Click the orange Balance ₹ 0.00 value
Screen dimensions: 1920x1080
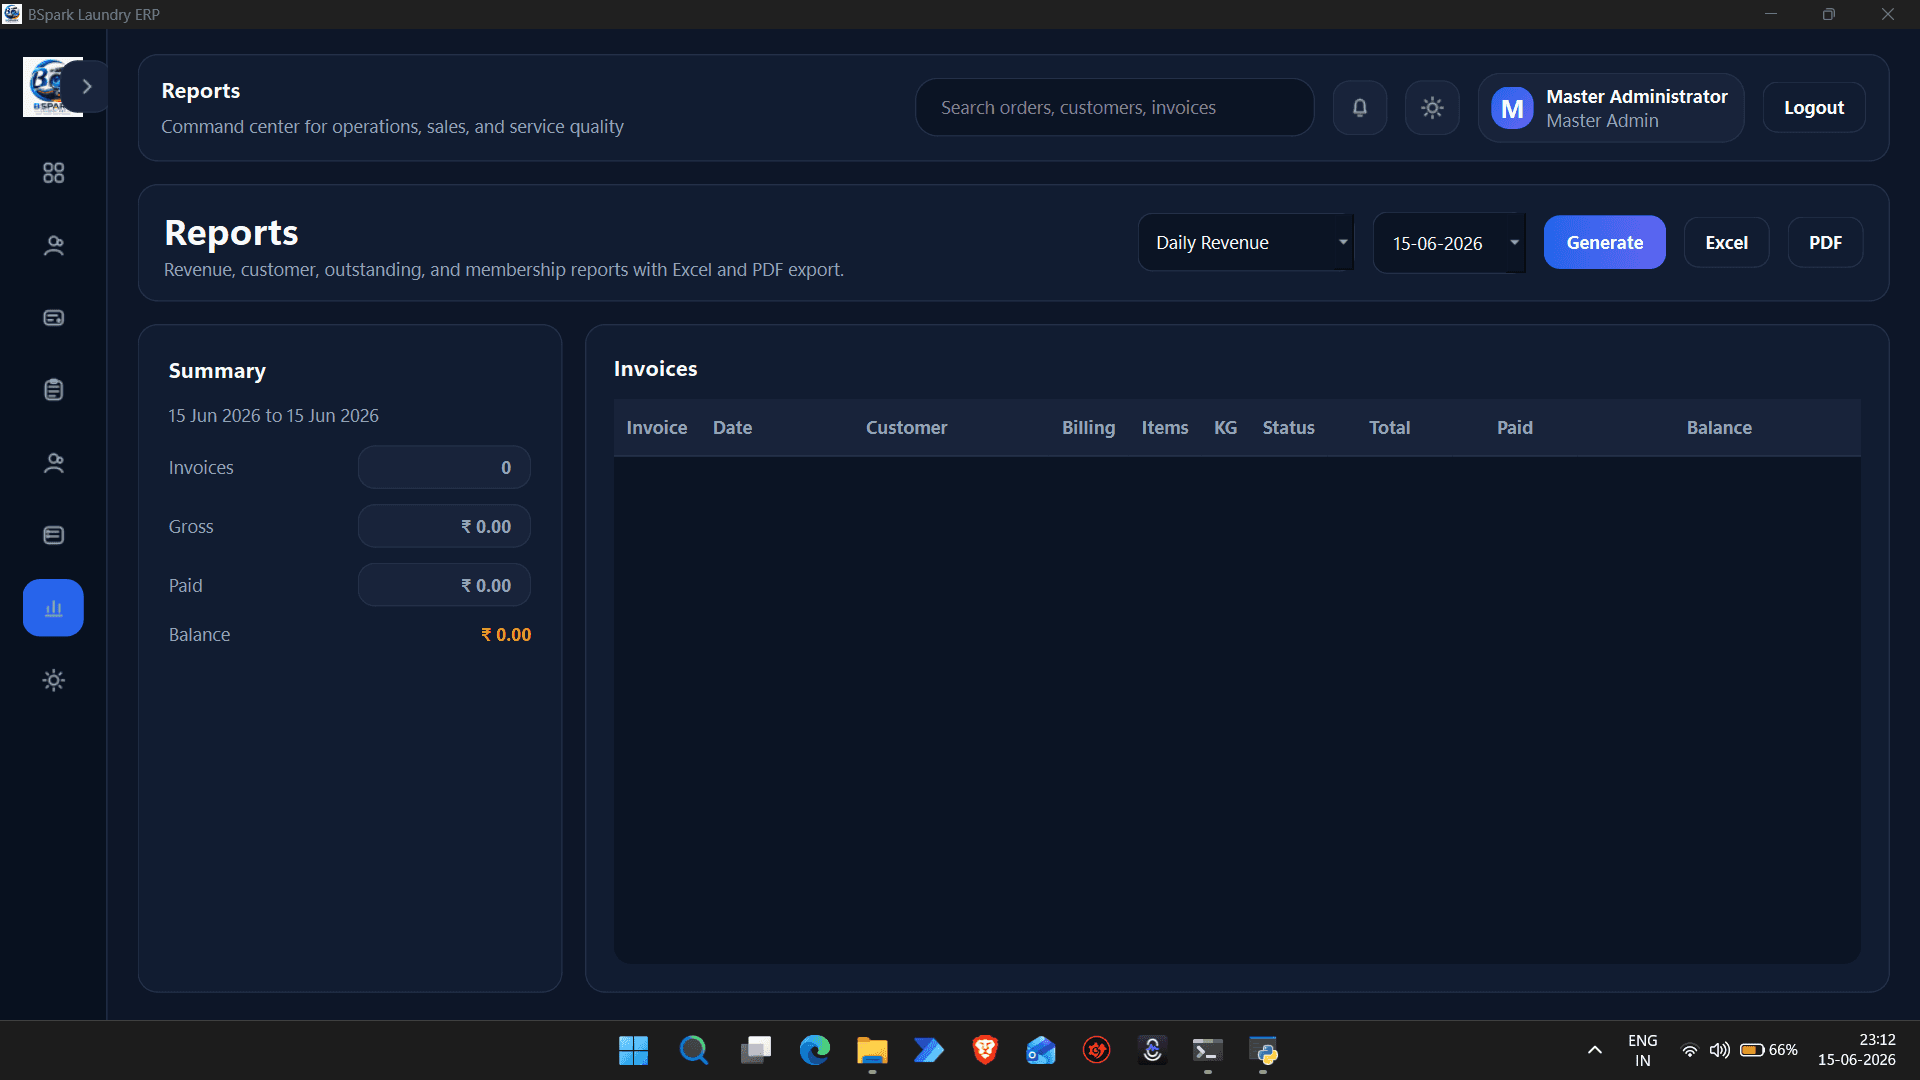tap(506, 635)
